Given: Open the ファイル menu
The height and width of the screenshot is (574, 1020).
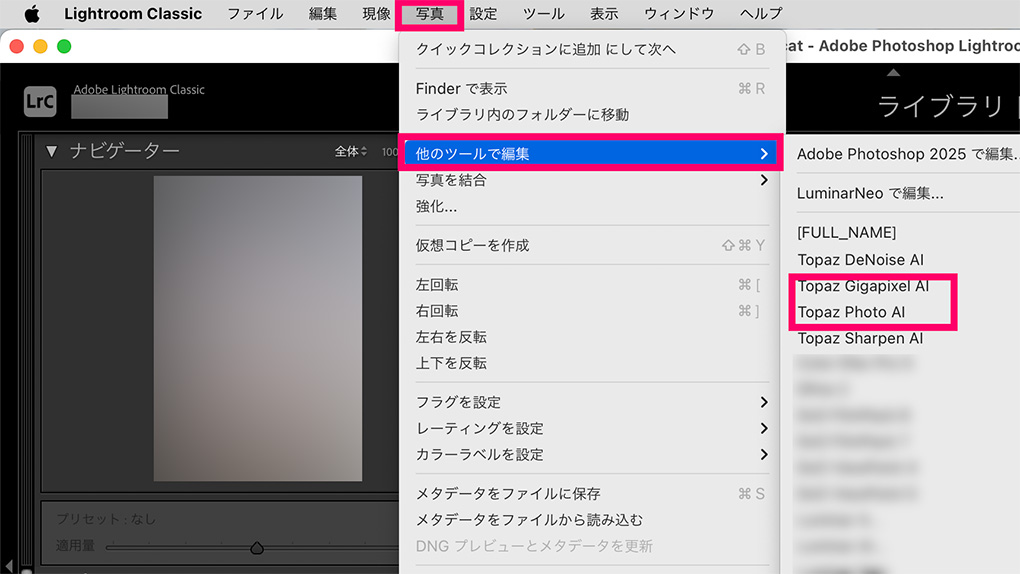Looking at the screenshot, I should (x=255, y=14).
